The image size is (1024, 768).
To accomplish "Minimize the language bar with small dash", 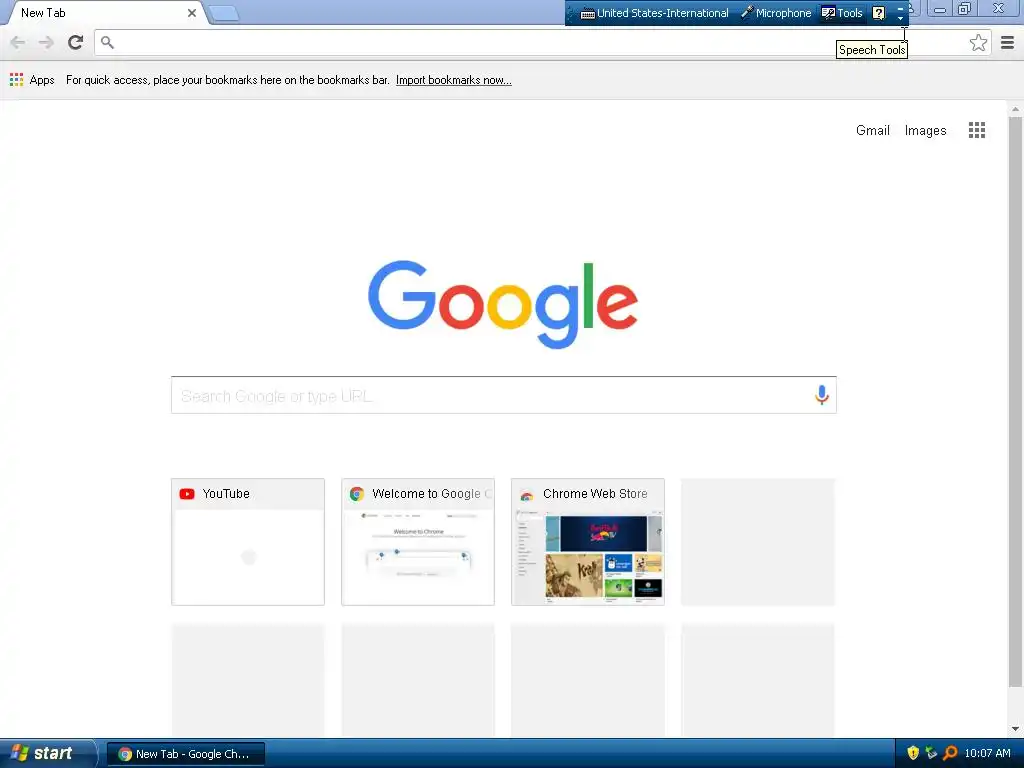I will (x=901, y=8).
